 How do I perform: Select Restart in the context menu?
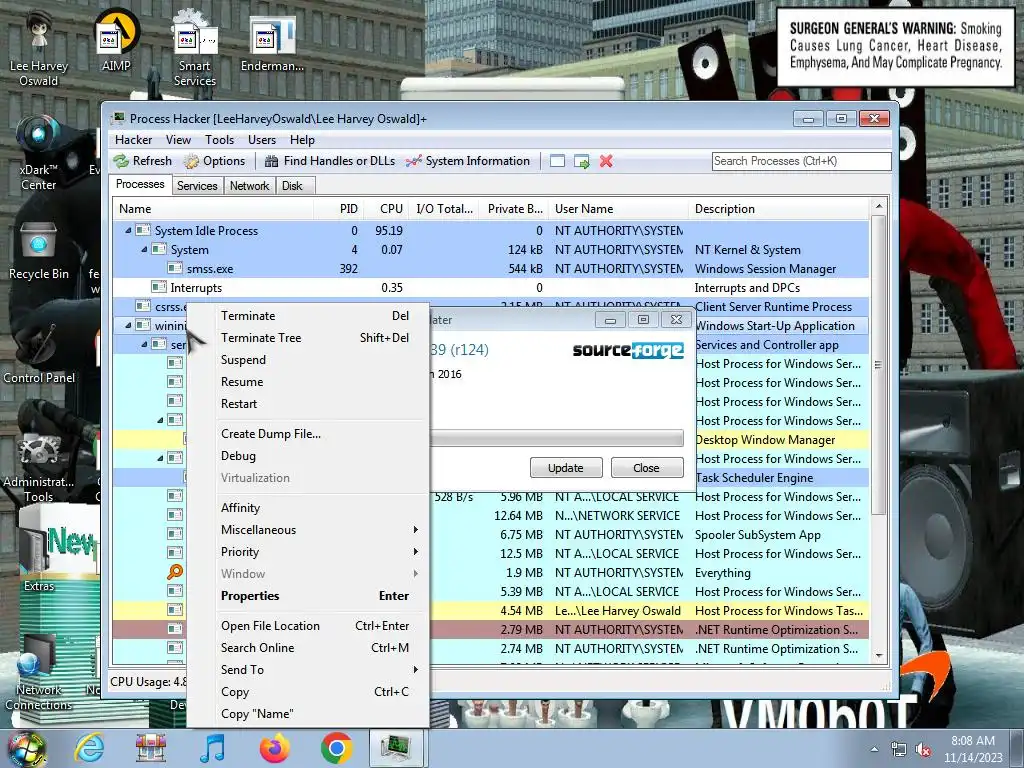click(x=319, y=404)
